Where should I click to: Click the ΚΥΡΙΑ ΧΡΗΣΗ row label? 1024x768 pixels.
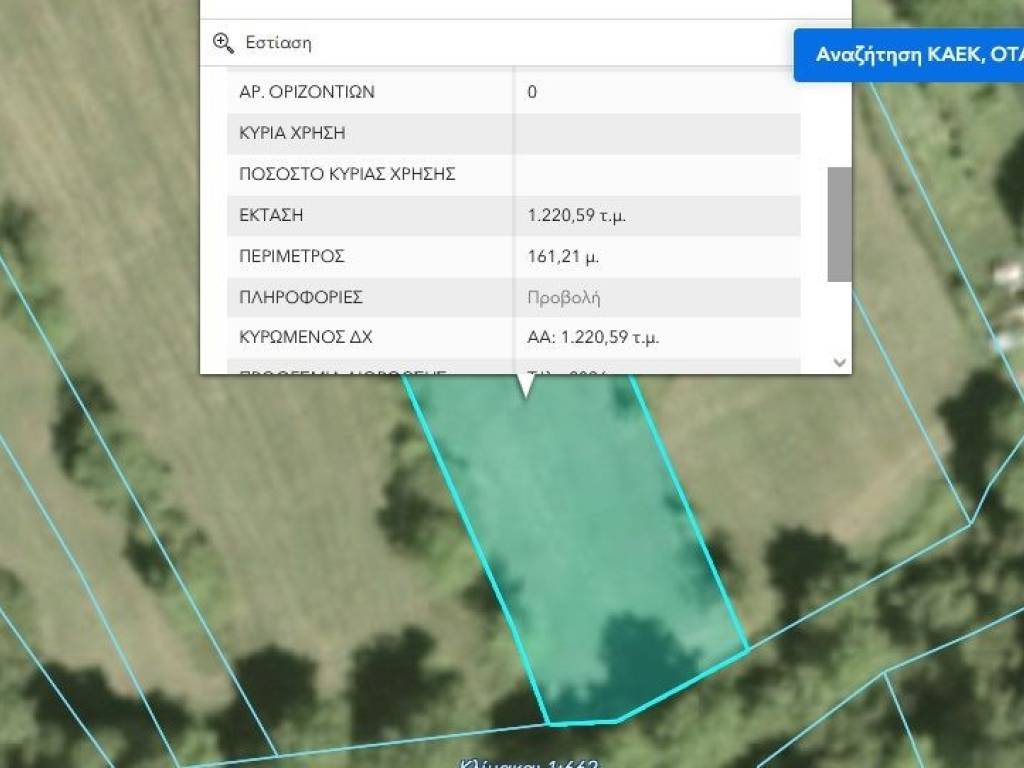[292, 133]
